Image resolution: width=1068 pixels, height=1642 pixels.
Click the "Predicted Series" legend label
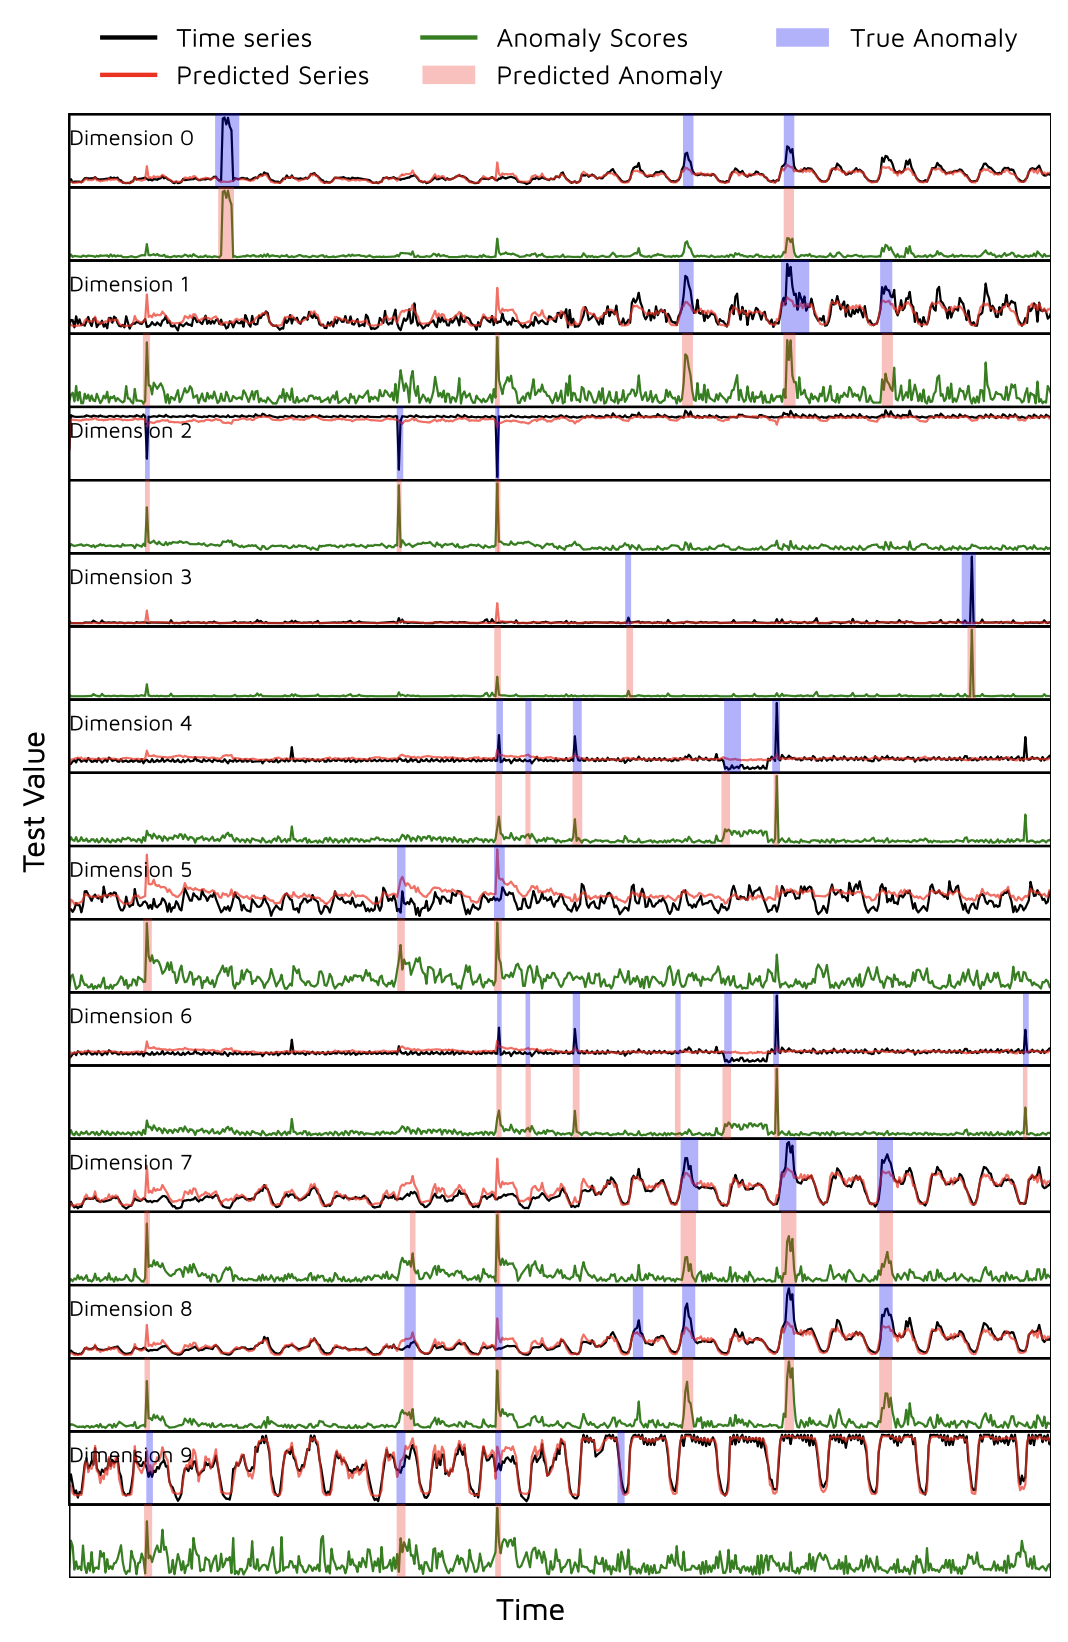click(x=272, y=75)
